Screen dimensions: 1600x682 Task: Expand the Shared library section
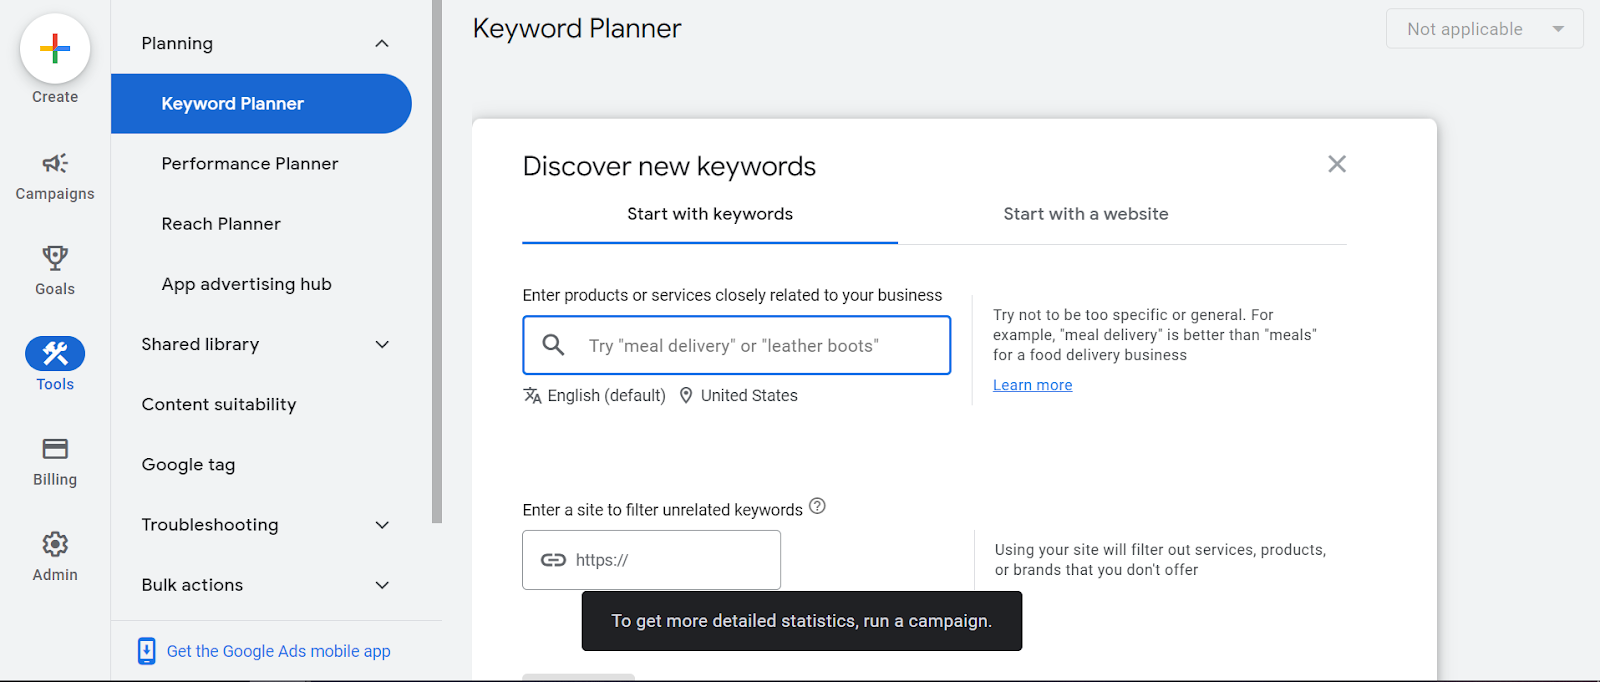point(382,345)
